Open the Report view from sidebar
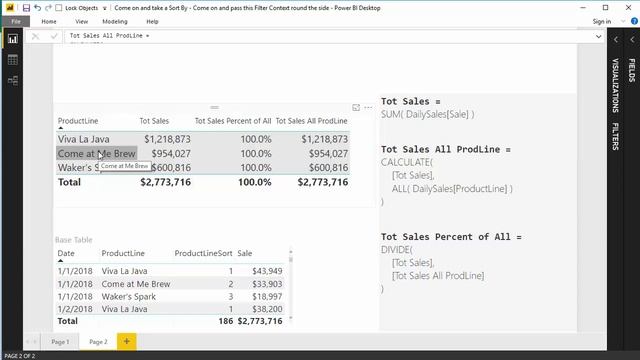 pyautogui.click(x=13, y=39)
